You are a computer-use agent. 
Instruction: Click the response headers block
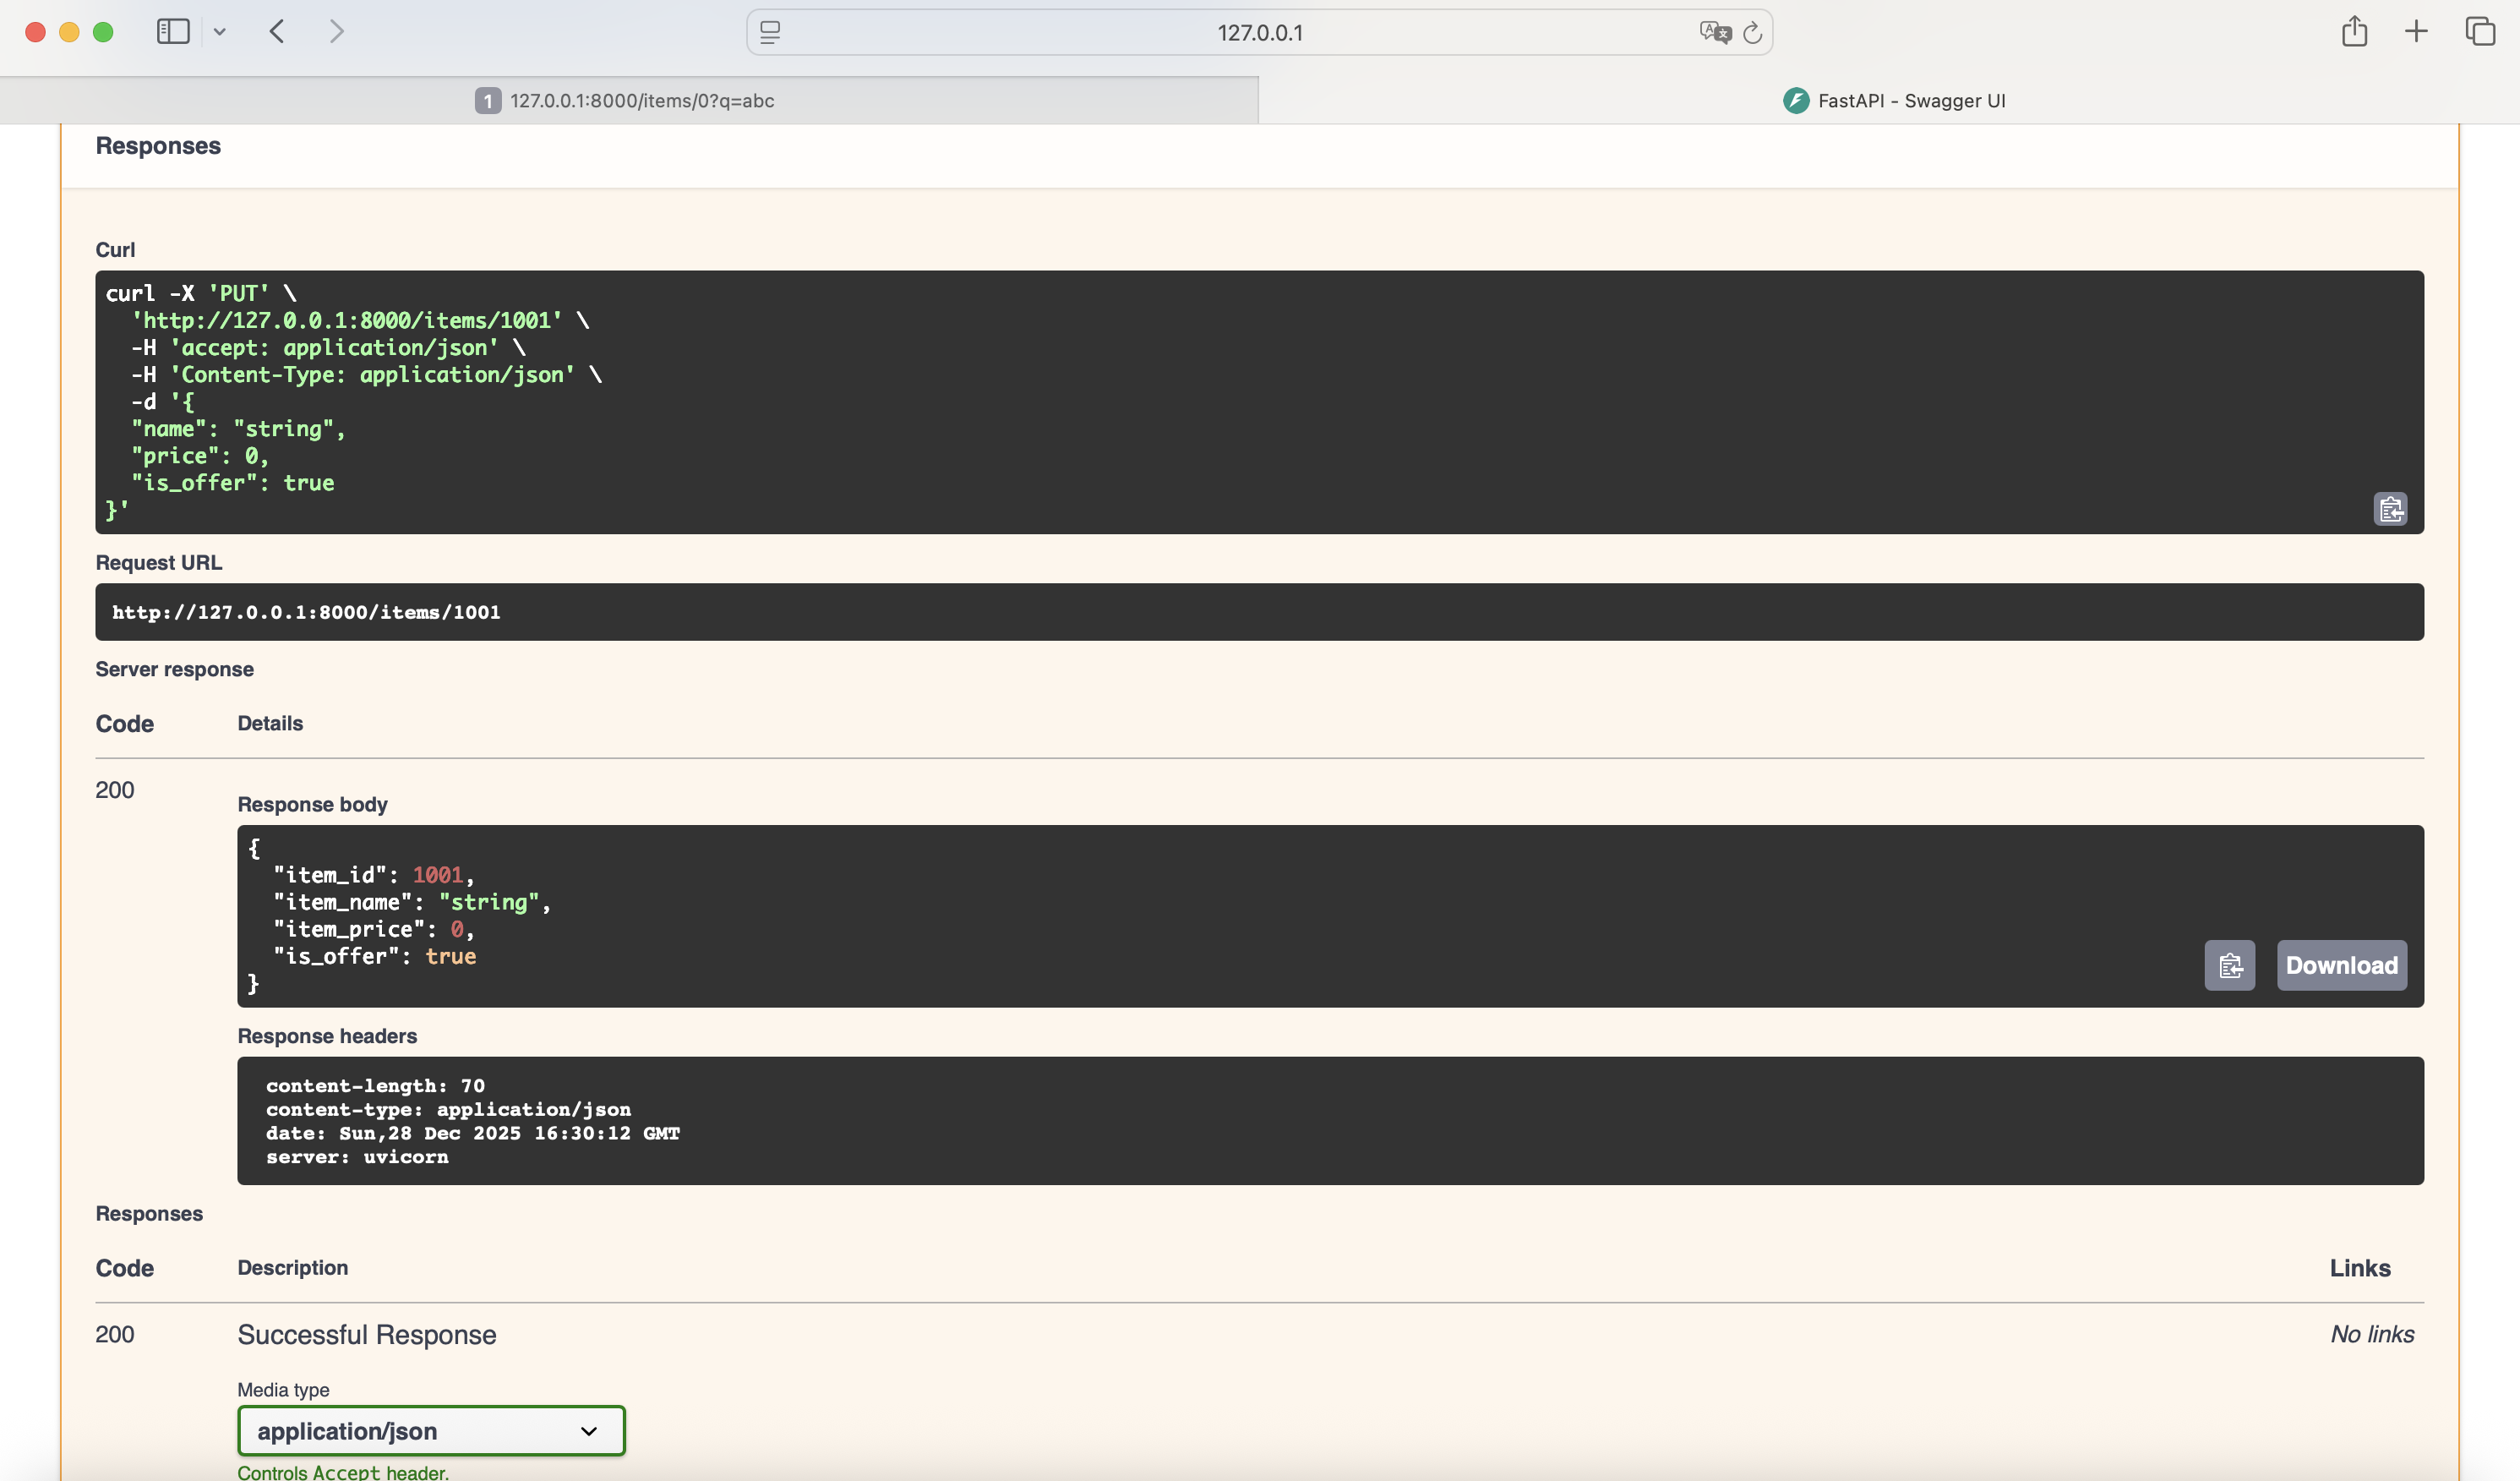click(1329, 1121)
